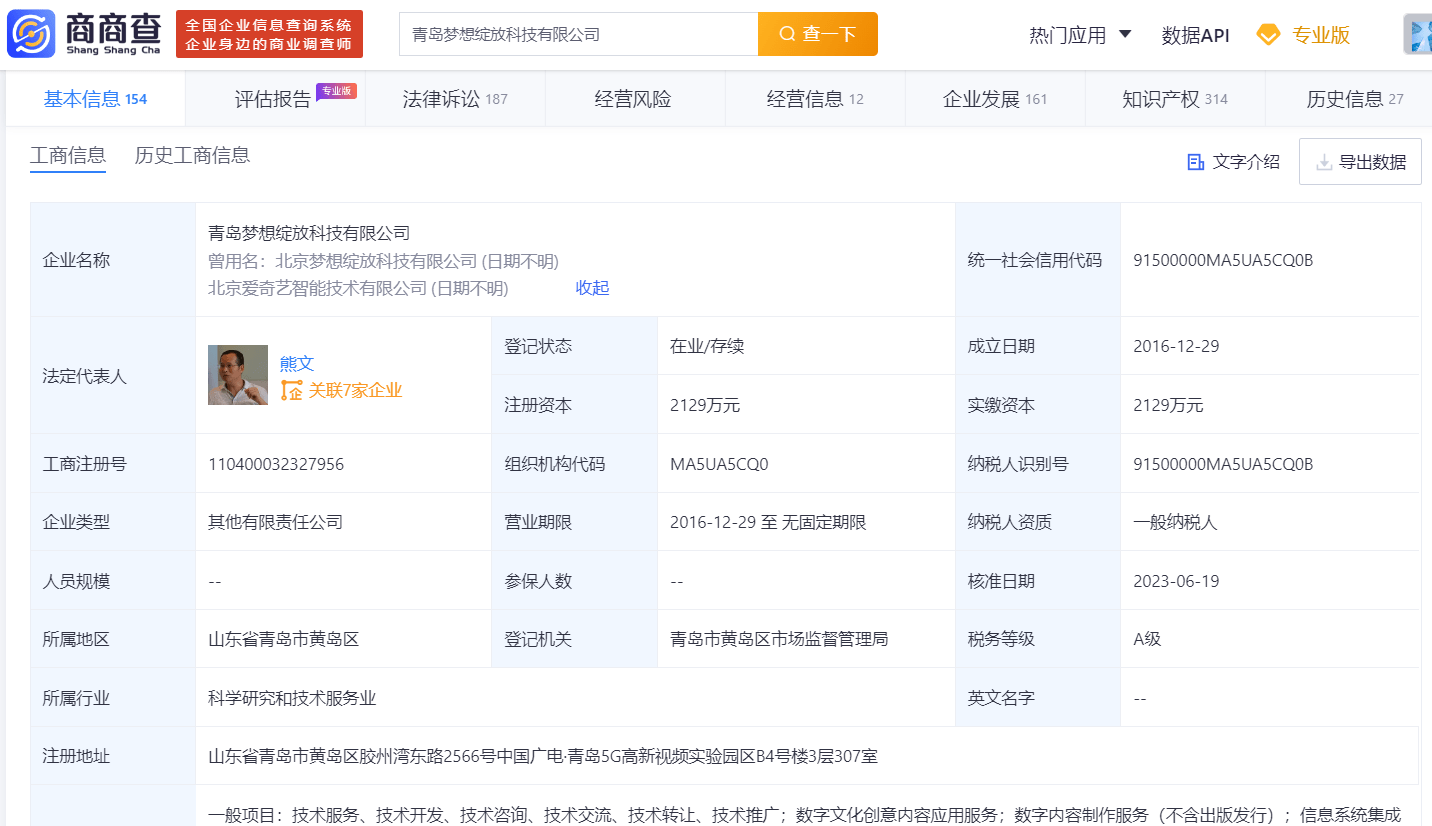The width and height of the screenshot is (1432, 826).
Task: Click the 文字介绍 document icon
Action: pos(1195,162)
